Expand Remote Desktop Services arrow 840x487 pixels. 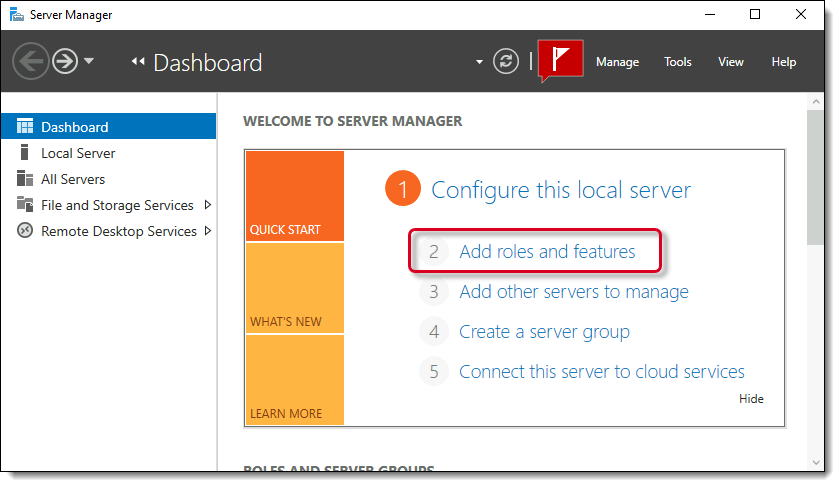click(207, 231)
